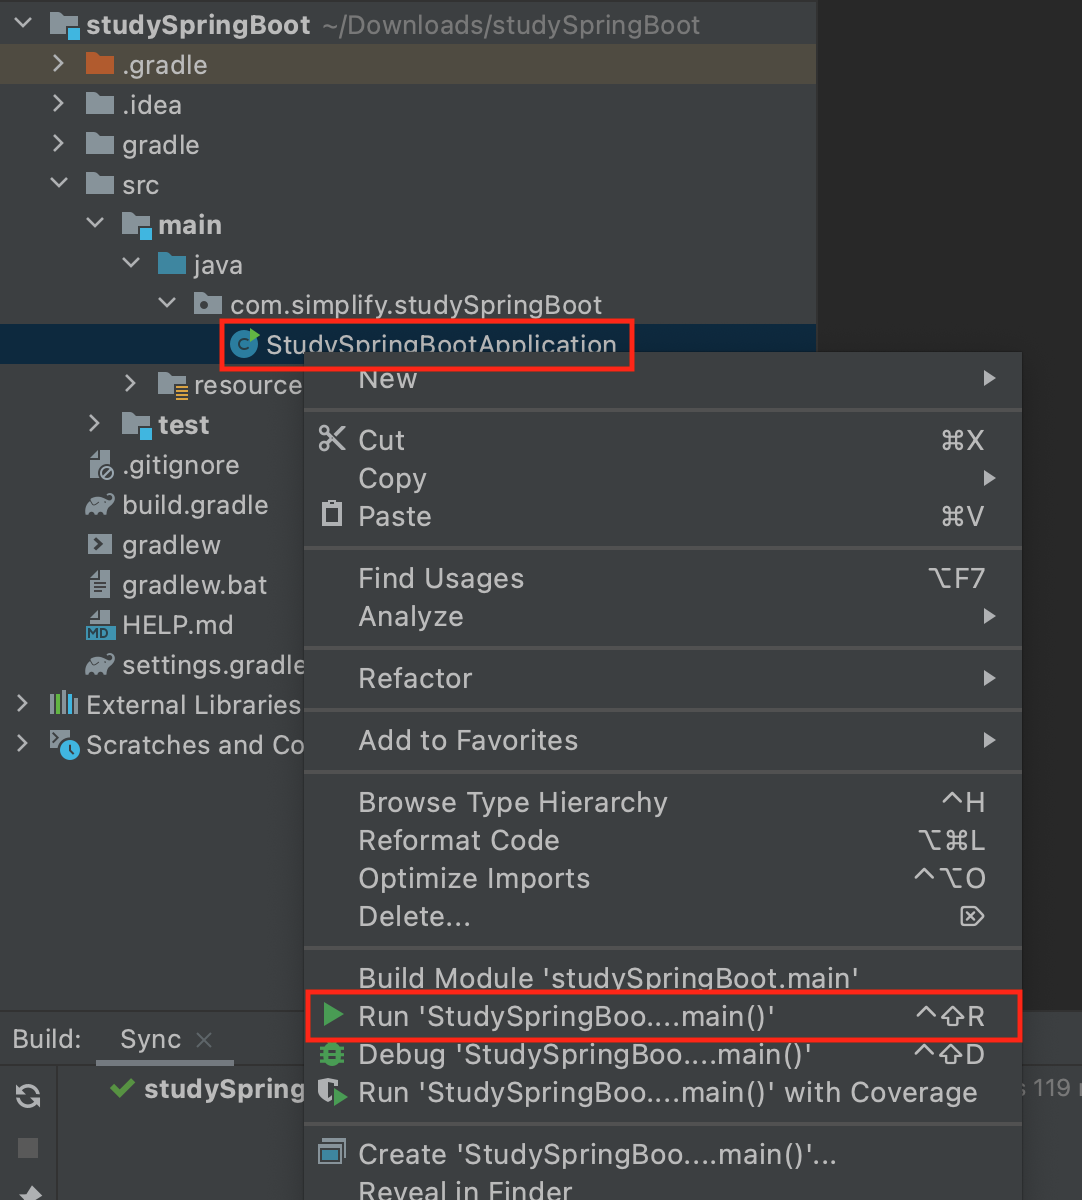Click the scissors Cut icon

tap(332, 439)
